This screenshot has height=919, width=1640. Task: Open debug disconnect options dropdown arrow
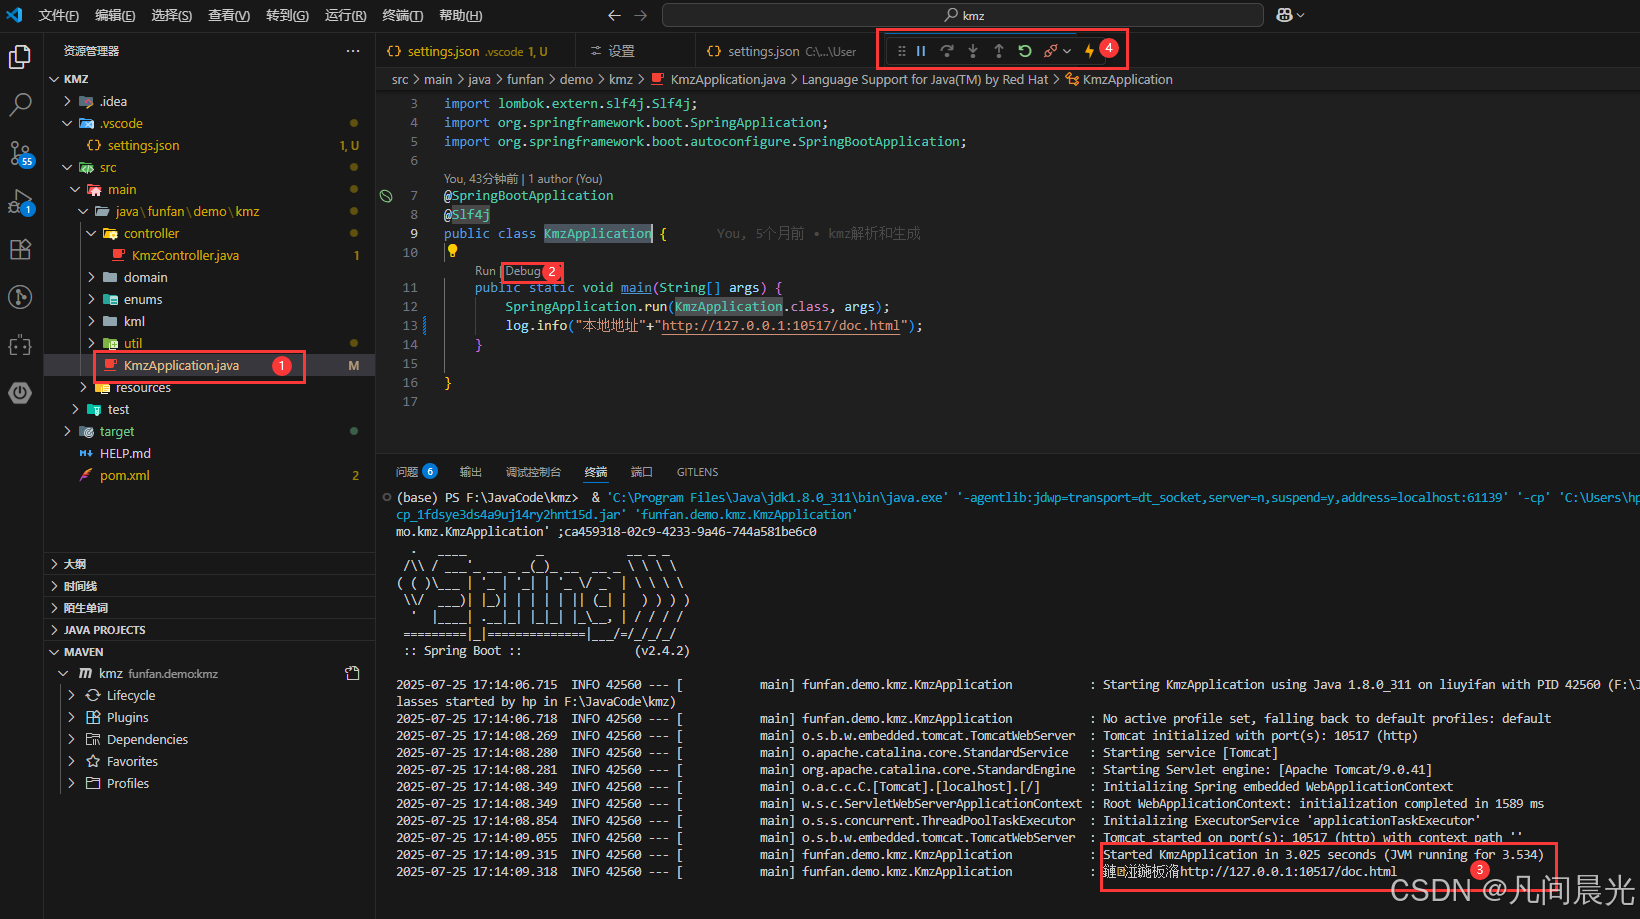pos(1067,51)
